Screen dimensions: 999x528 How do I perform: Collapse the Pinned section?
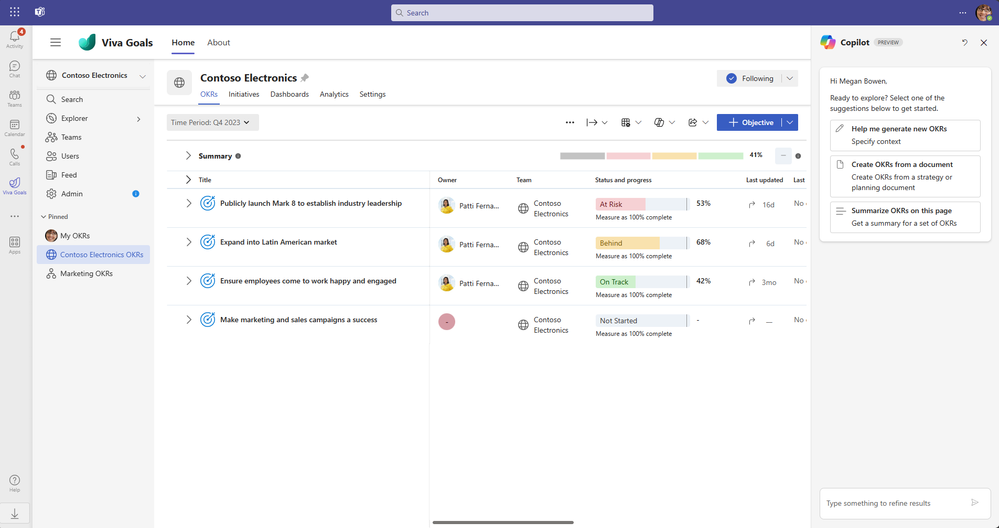43,217
